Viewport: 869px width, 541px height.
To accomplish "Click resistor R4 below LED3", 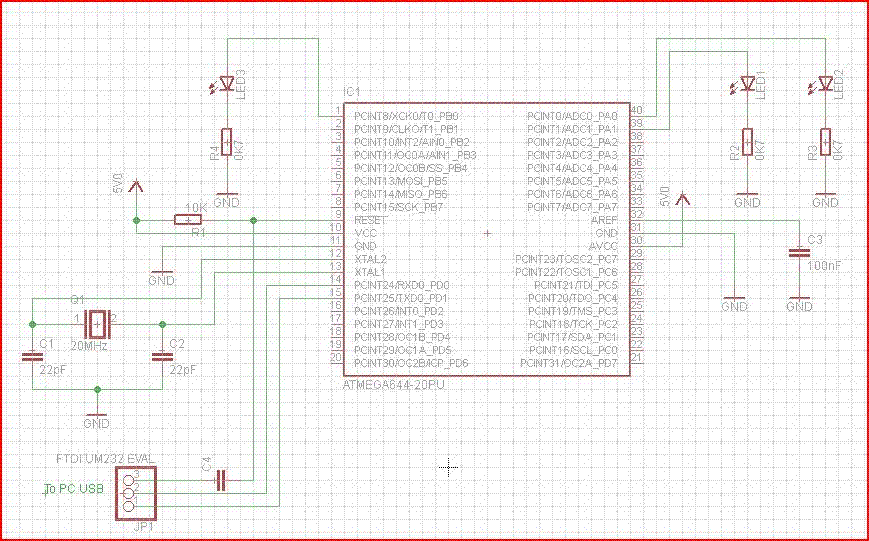I will coord(227,142).
